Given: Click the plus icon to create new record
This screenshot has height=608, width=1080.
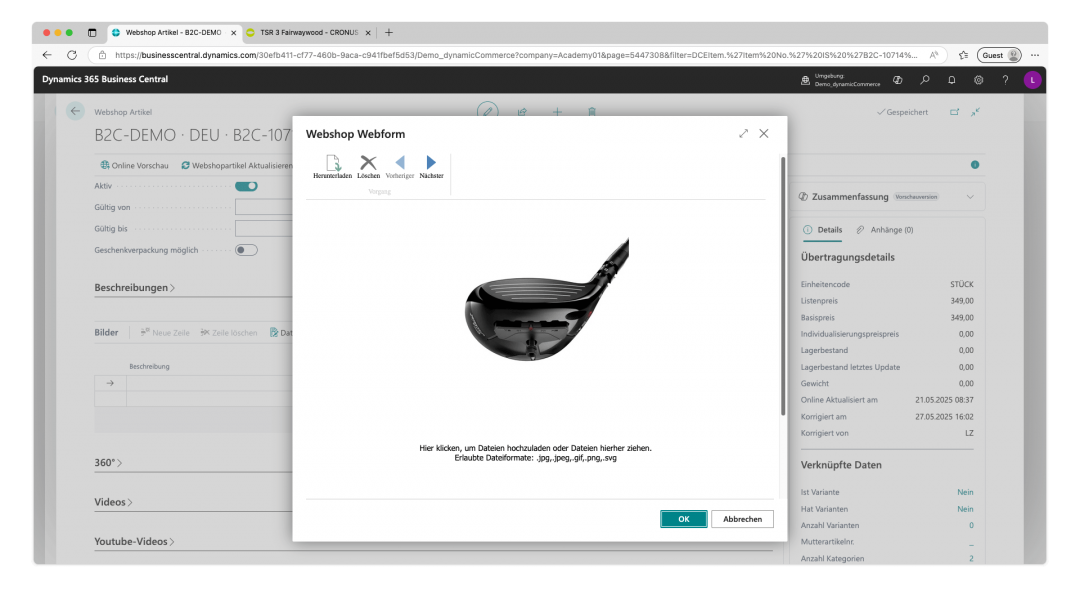Looking at the screenshot, I should [557, 112].
